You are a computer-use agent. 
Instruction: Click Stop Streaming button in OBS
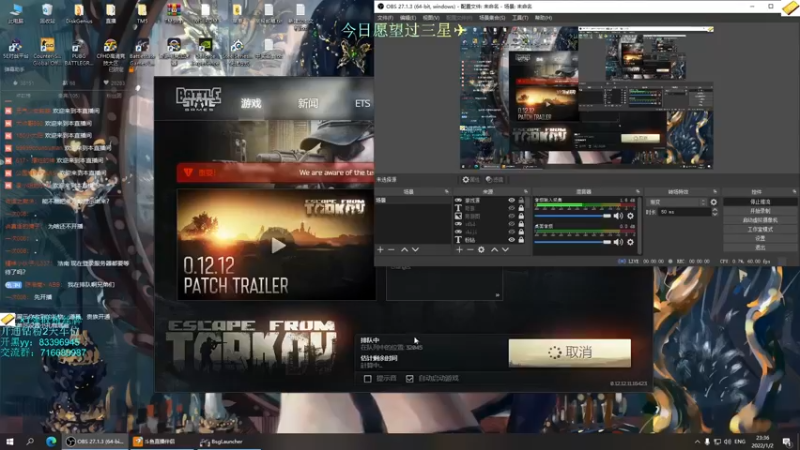760,202
